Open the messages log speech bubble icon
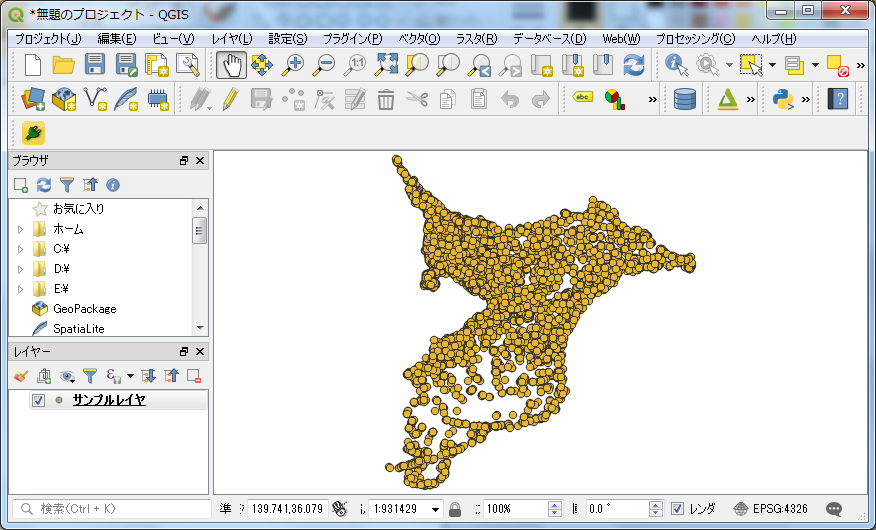This screenshot has height=530, width=876. pos(834,509)
